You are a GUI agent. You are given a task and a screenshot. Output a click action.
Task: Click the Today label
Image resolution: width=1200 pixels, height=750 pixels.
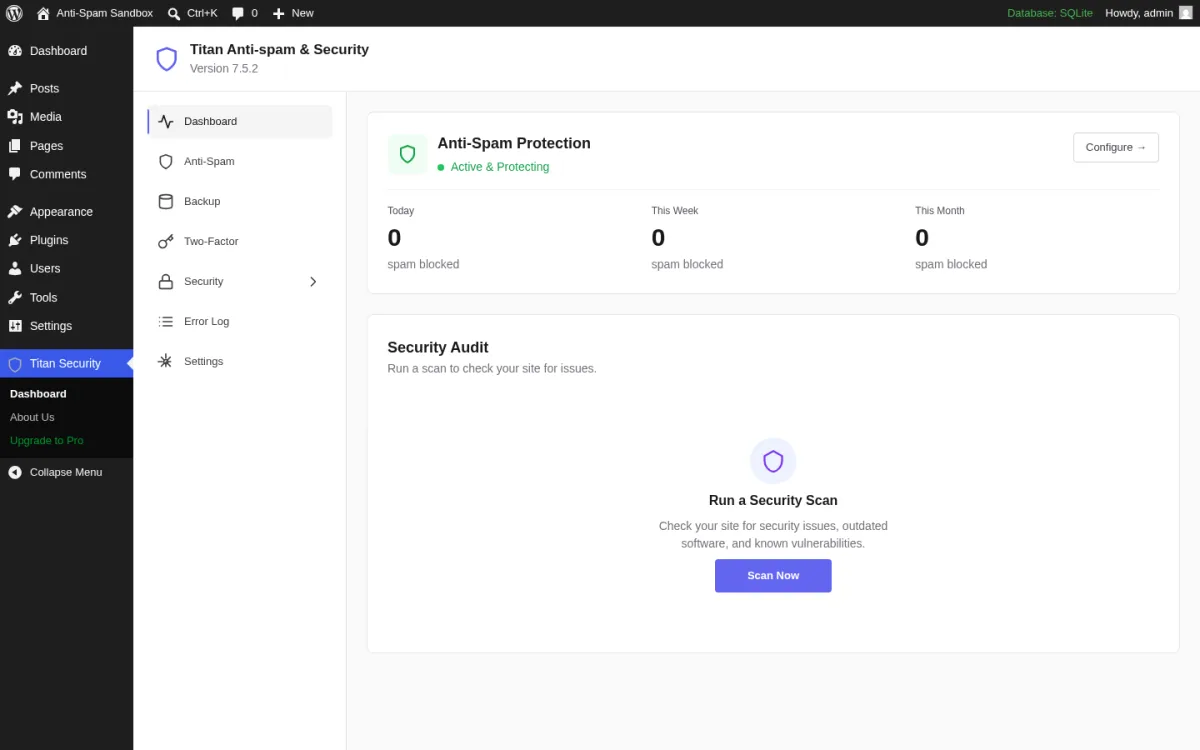[401, 211]
